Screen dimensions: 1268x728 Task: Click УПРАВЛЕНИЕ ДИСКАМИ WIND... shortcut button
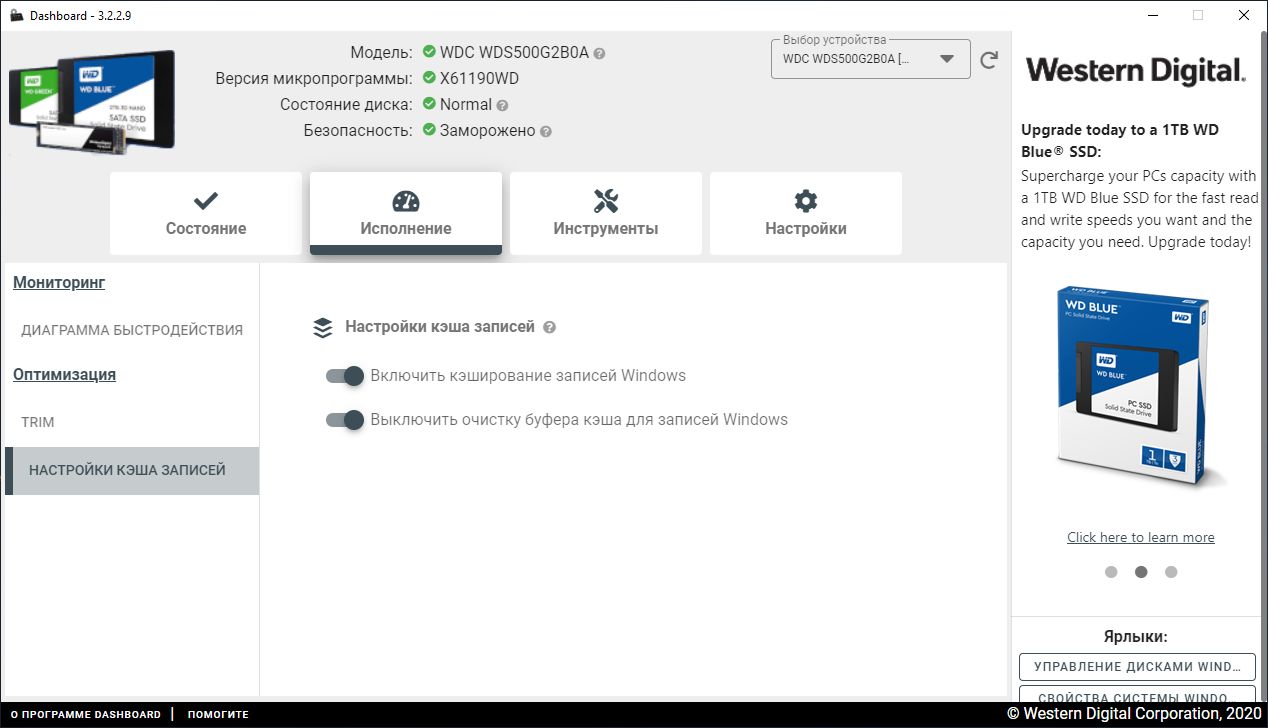[x=1137, y=666]
